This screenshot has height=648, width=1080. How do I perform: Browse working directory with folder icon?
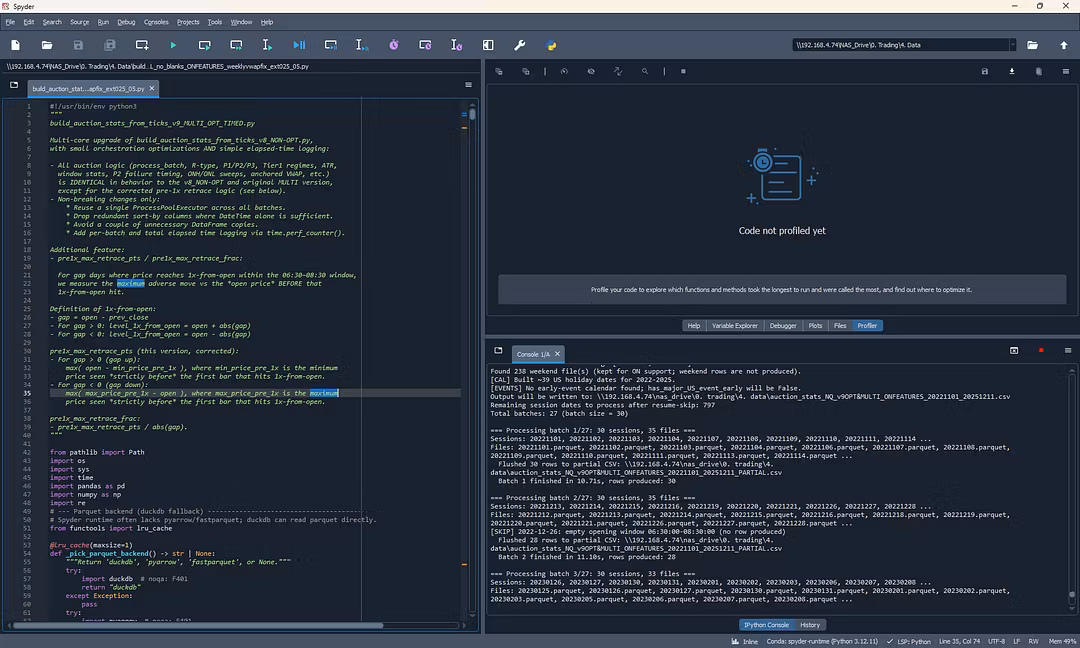pos(1033,45)
